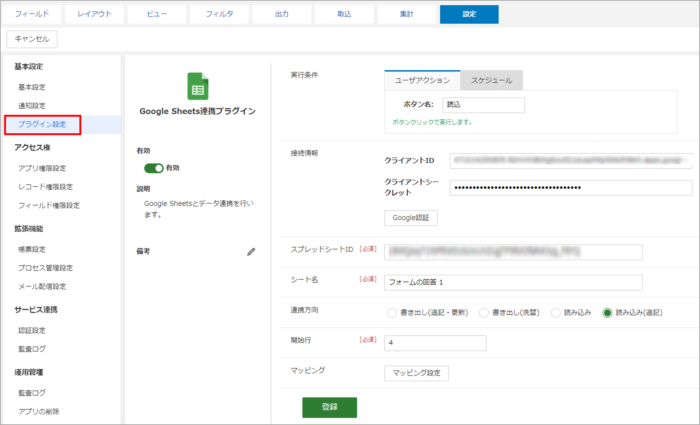Viewport: 700px width, 425px height.
Task: Open アプリの削除 in sidebar
Action: pos(38,412)
